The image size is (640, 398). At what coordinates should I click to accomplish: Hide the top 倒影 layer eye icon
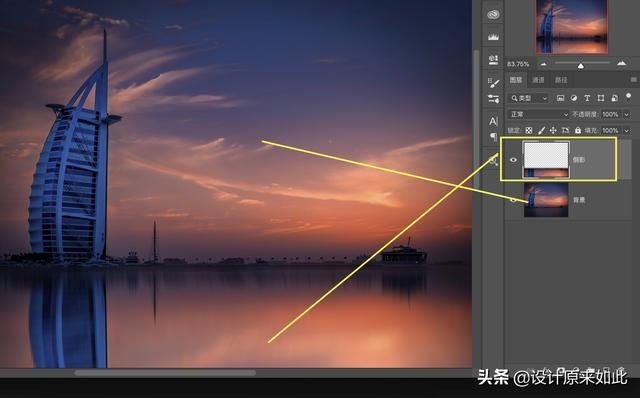coord(513,160)
